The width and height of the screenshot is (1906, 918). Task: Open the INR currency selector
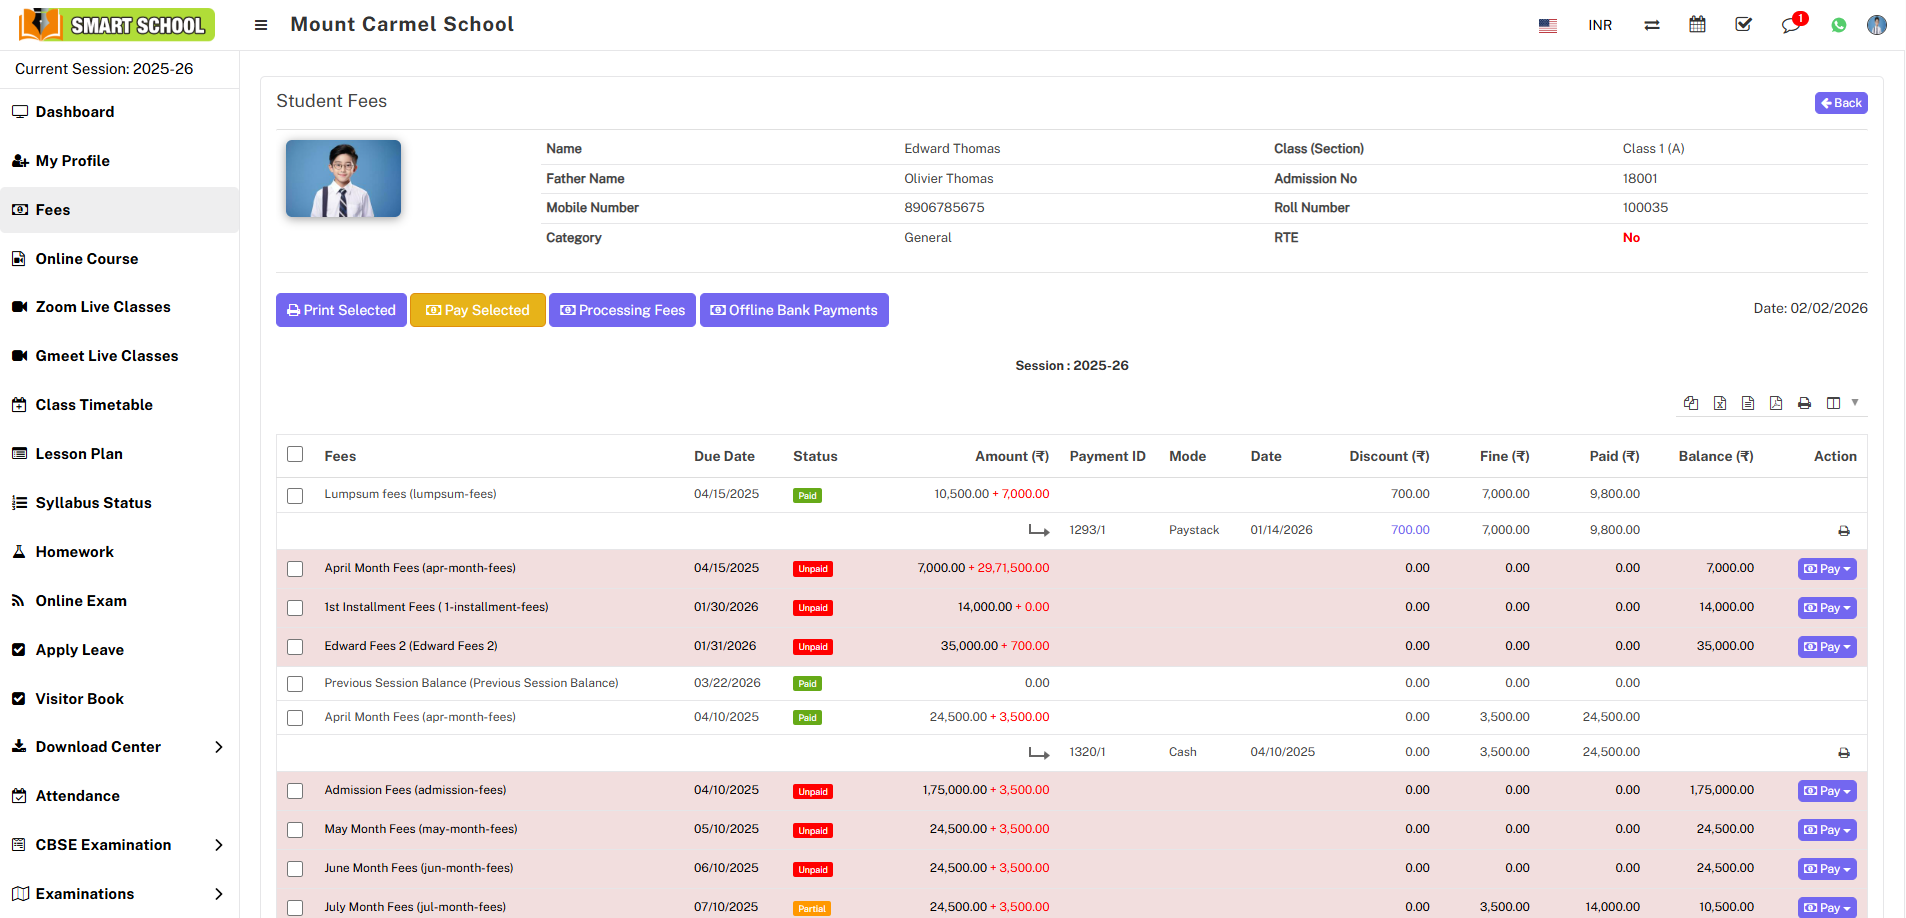point(1599,25)
